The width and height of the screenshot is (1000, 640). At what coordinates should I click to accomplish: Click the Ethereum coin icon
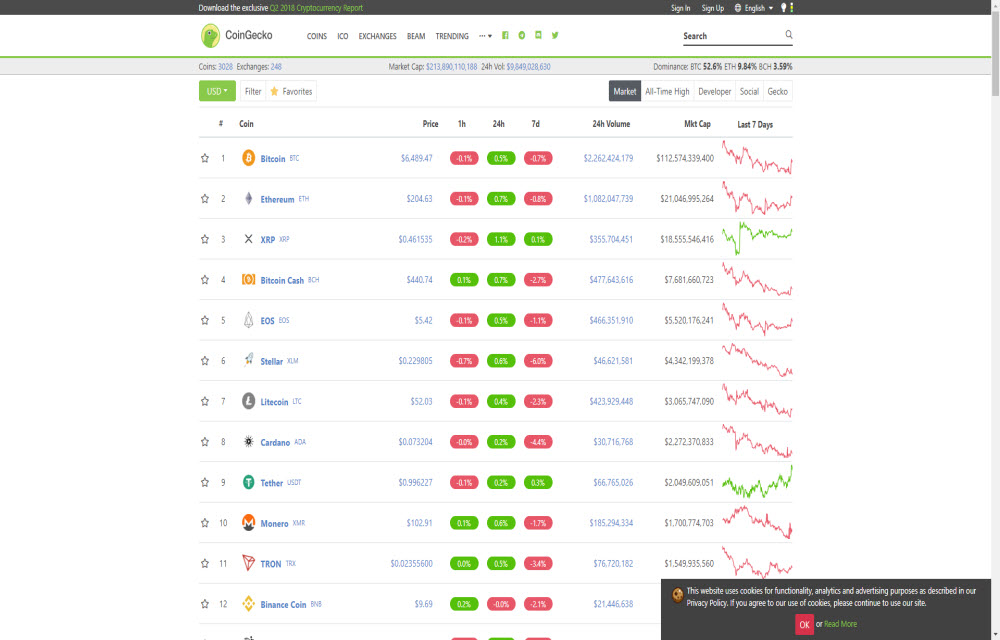(x=248, y=198)
